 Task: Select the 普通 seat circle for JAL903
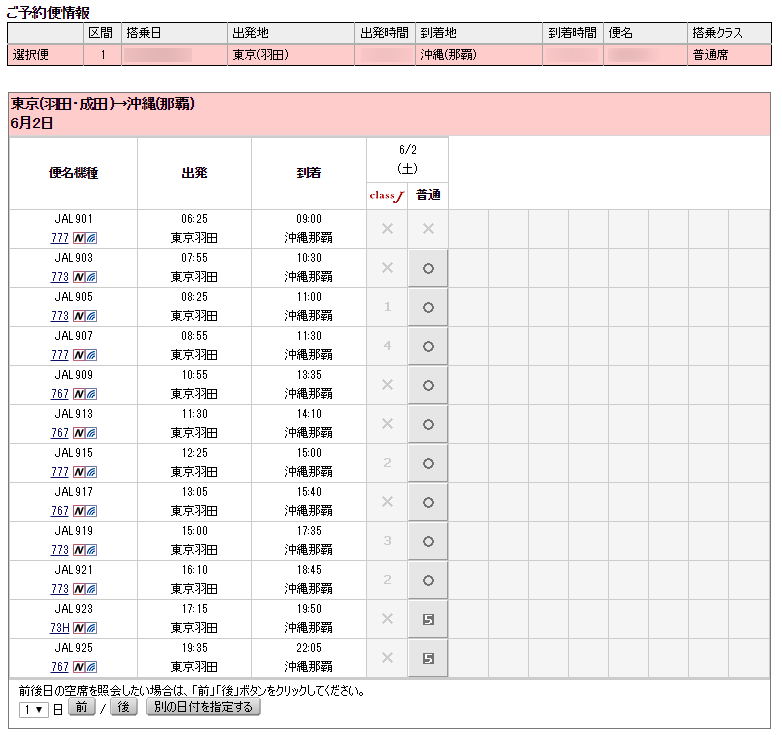coord(428,269)
